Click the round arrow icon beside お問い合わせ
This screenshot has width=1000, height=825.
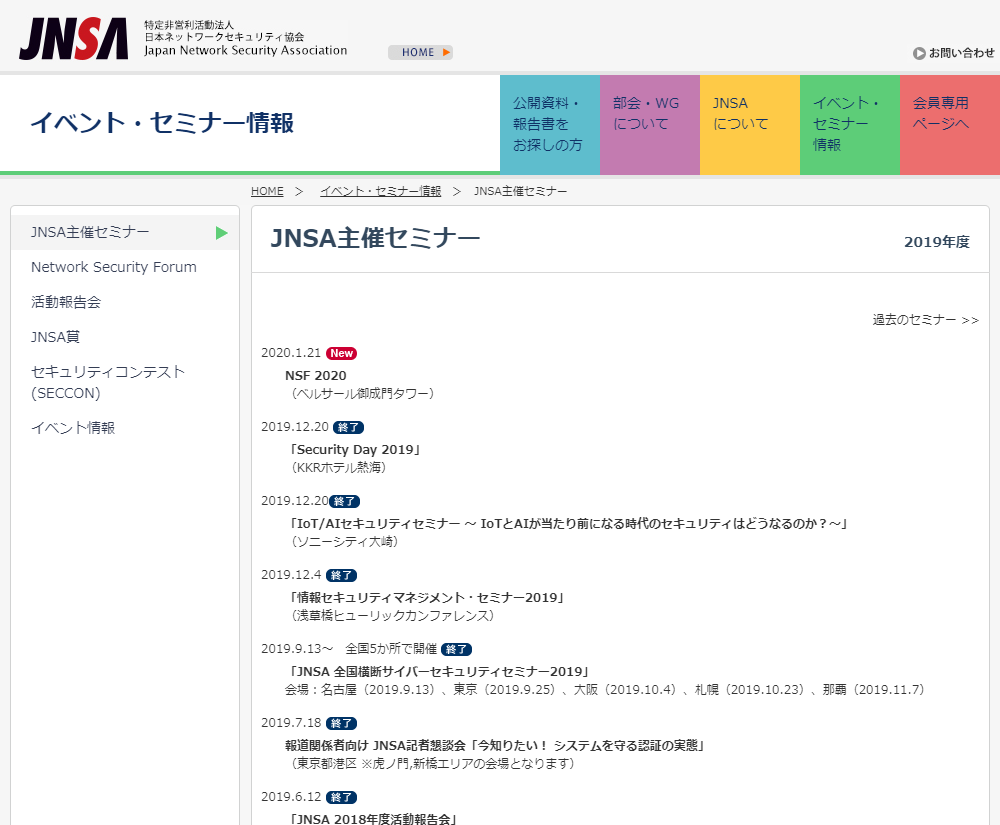click(919, 53)
